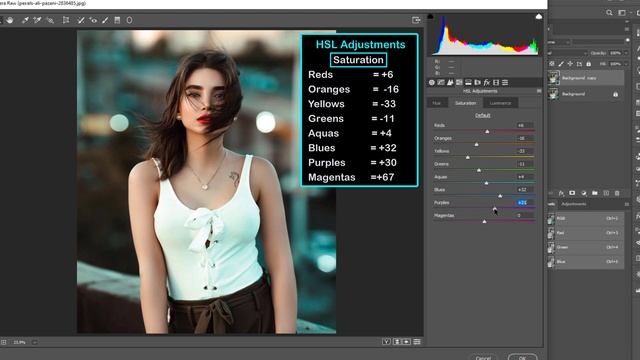The width and height of the screenshot is (640, 360).
Task: Click the Greens saturation slider handle
Action: (479, 170)
